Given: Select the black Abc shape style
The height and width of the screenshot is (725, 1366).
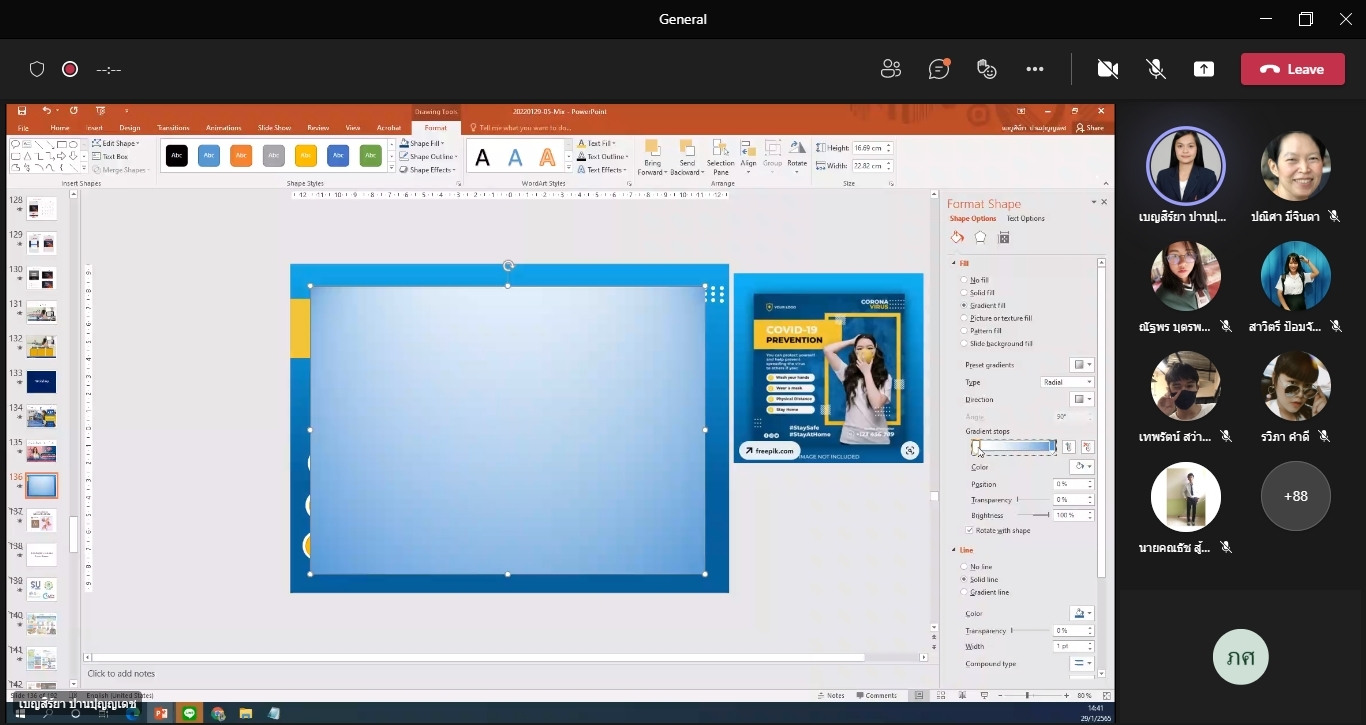Looking at the screenshot, I should [x=177, y=156].
